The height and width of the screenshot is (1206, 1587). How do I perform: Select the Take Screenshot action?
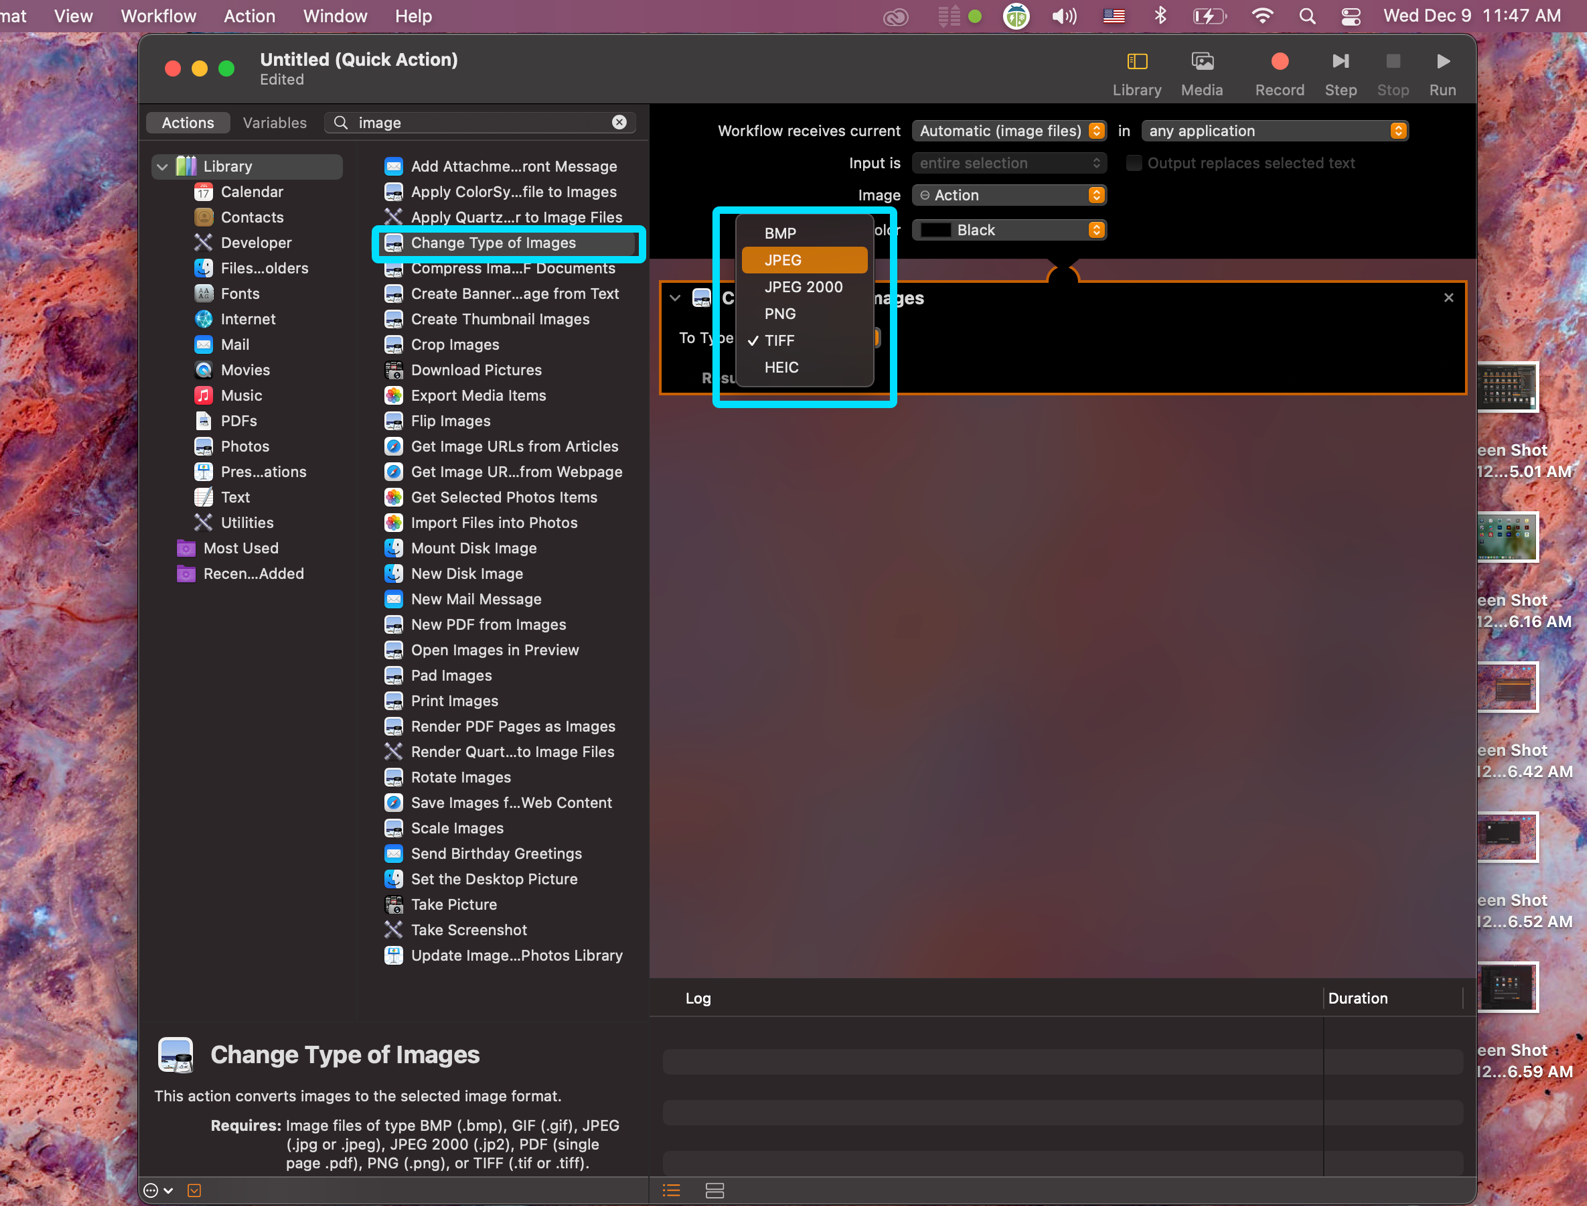(468, 930)
